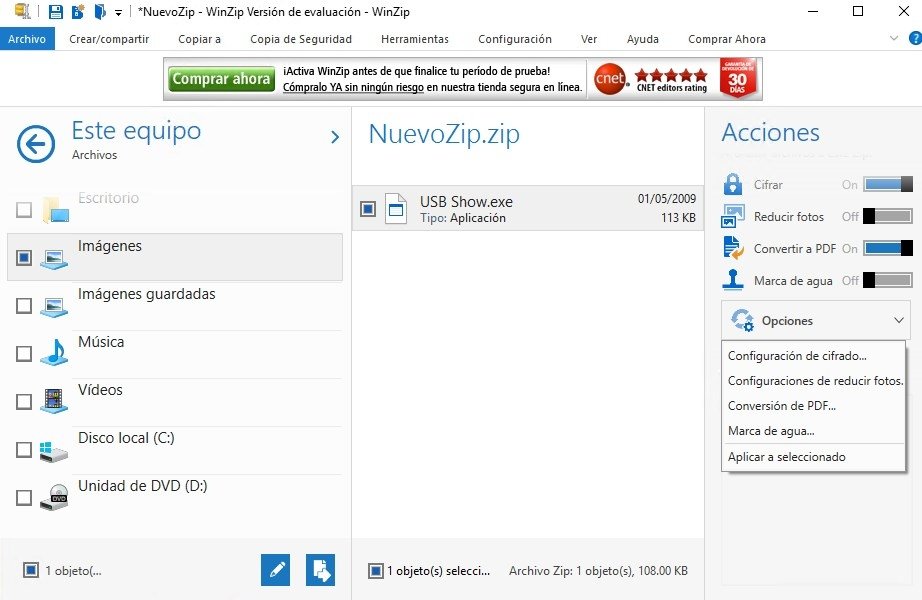Viewport: 922px width, 600px height.
Task: Click the Disco local (C:) drive icon
Action: [x=54, y=451]
